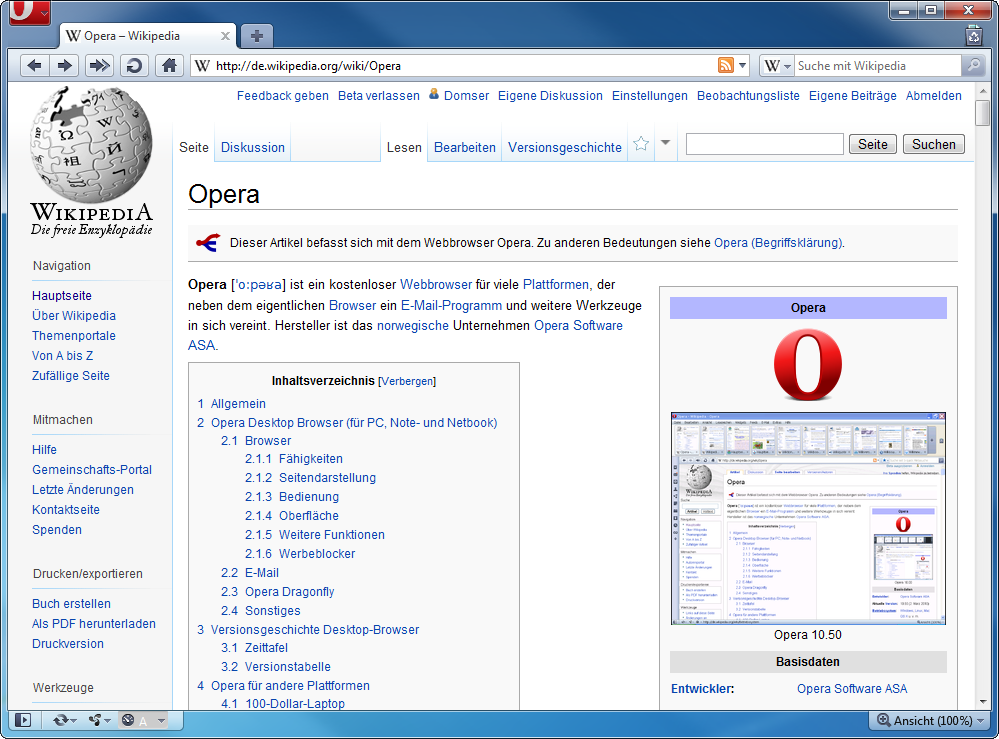The image size is (999, 739).
Task: Click the Beta verlassen link
Action: 378,96
